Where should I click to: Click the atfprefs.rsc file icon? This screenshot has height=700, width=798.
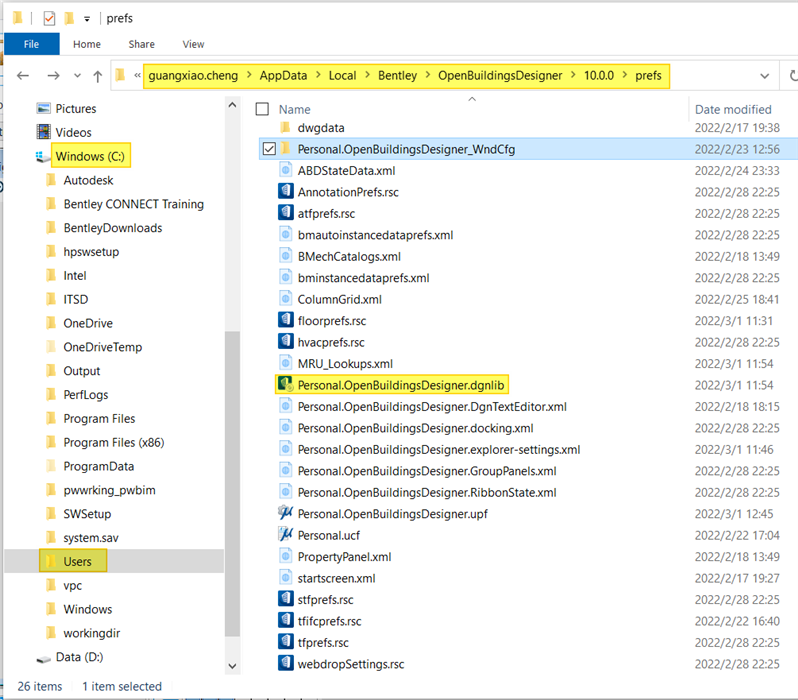click(286, 212)
